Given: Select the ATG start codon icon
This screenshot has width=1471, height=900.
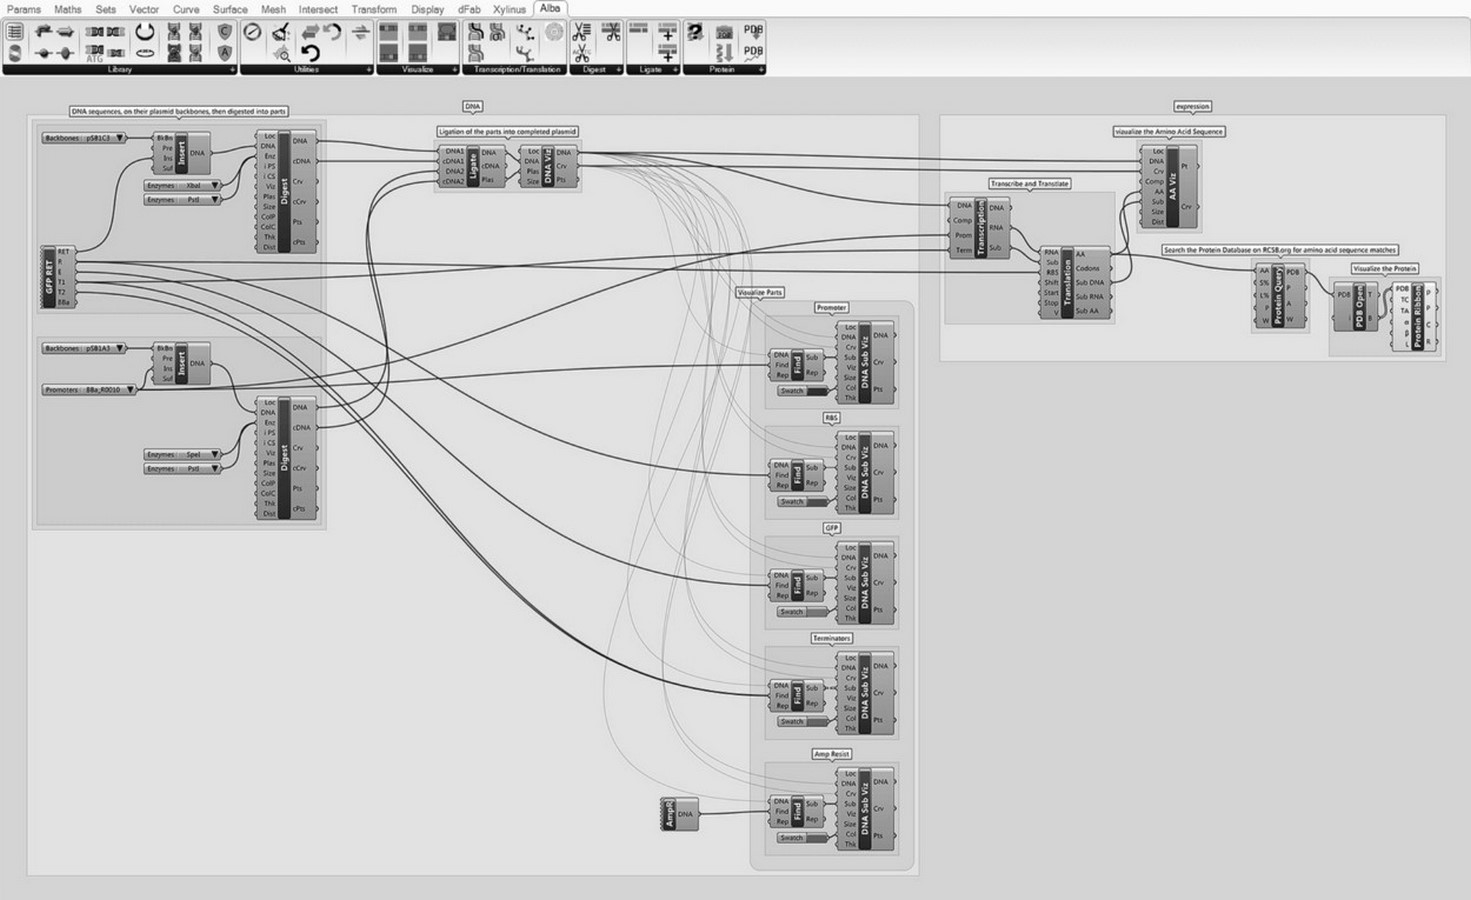Looking at the screenshot, I should (x=95, y=52).
